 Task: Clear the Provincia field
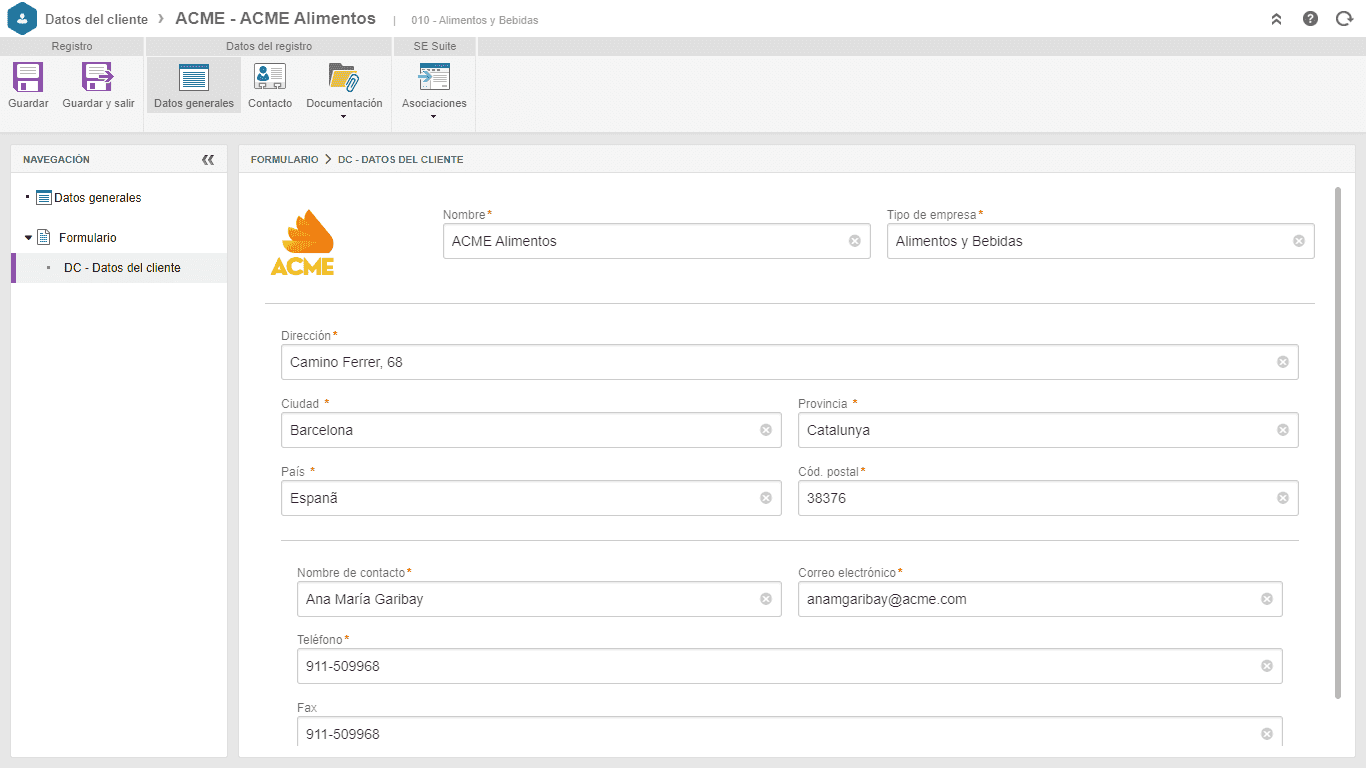point(1283,430)
